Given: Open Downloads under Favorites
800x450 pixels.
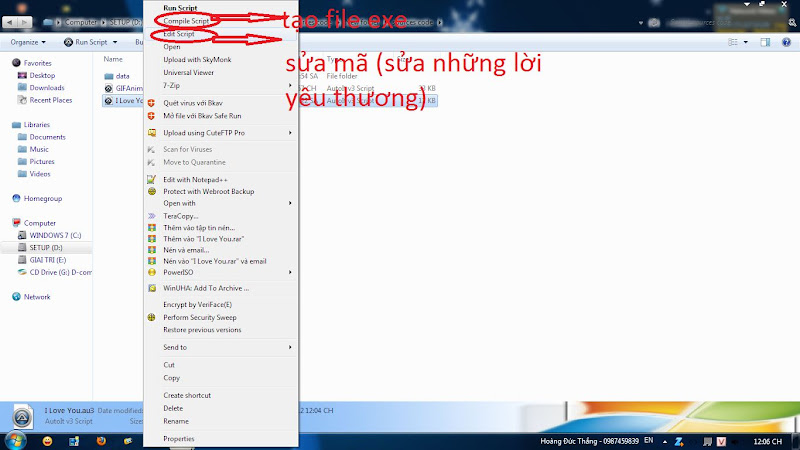Looking at the screenshot, I should tap(47, 88).
